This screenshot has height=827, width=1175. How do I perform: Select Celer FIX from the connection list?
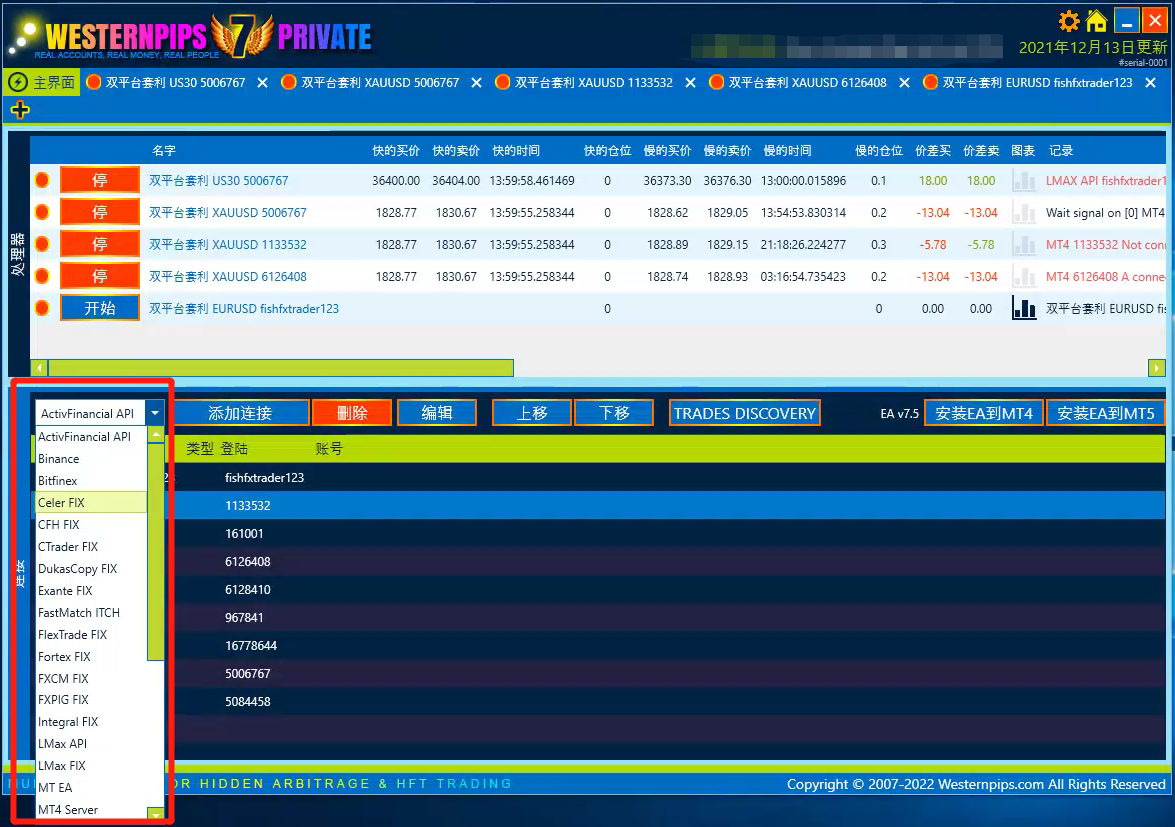(91, 503)
